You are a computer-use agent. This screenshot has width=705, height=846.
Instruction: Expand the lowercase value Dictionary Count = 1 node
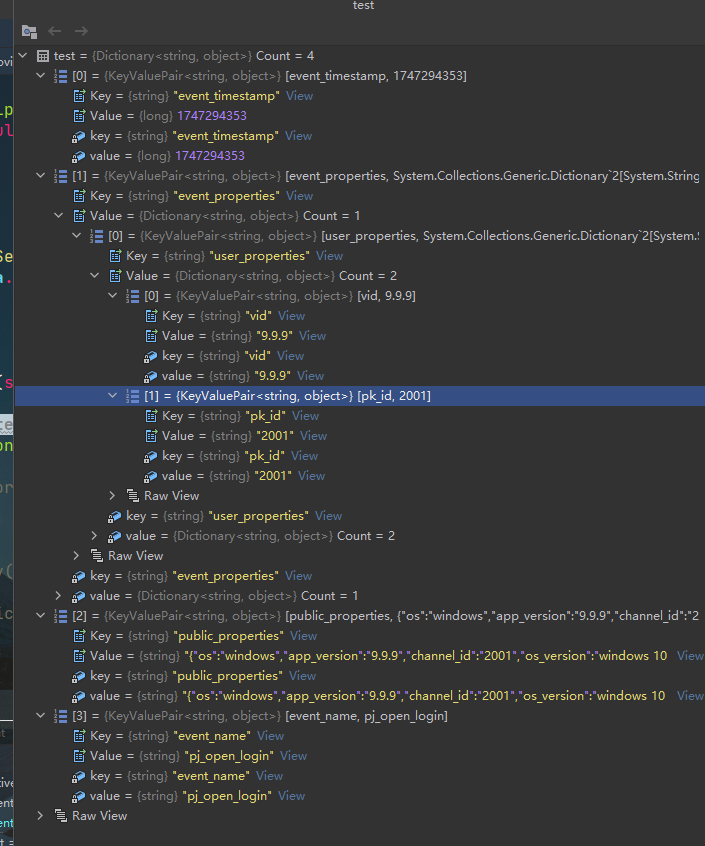58,596
